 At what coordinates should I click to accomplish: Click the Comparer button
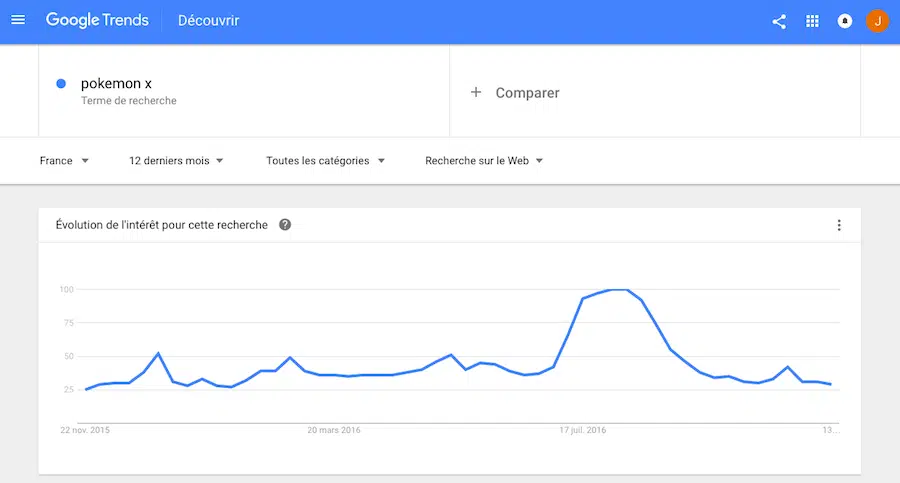527,93
